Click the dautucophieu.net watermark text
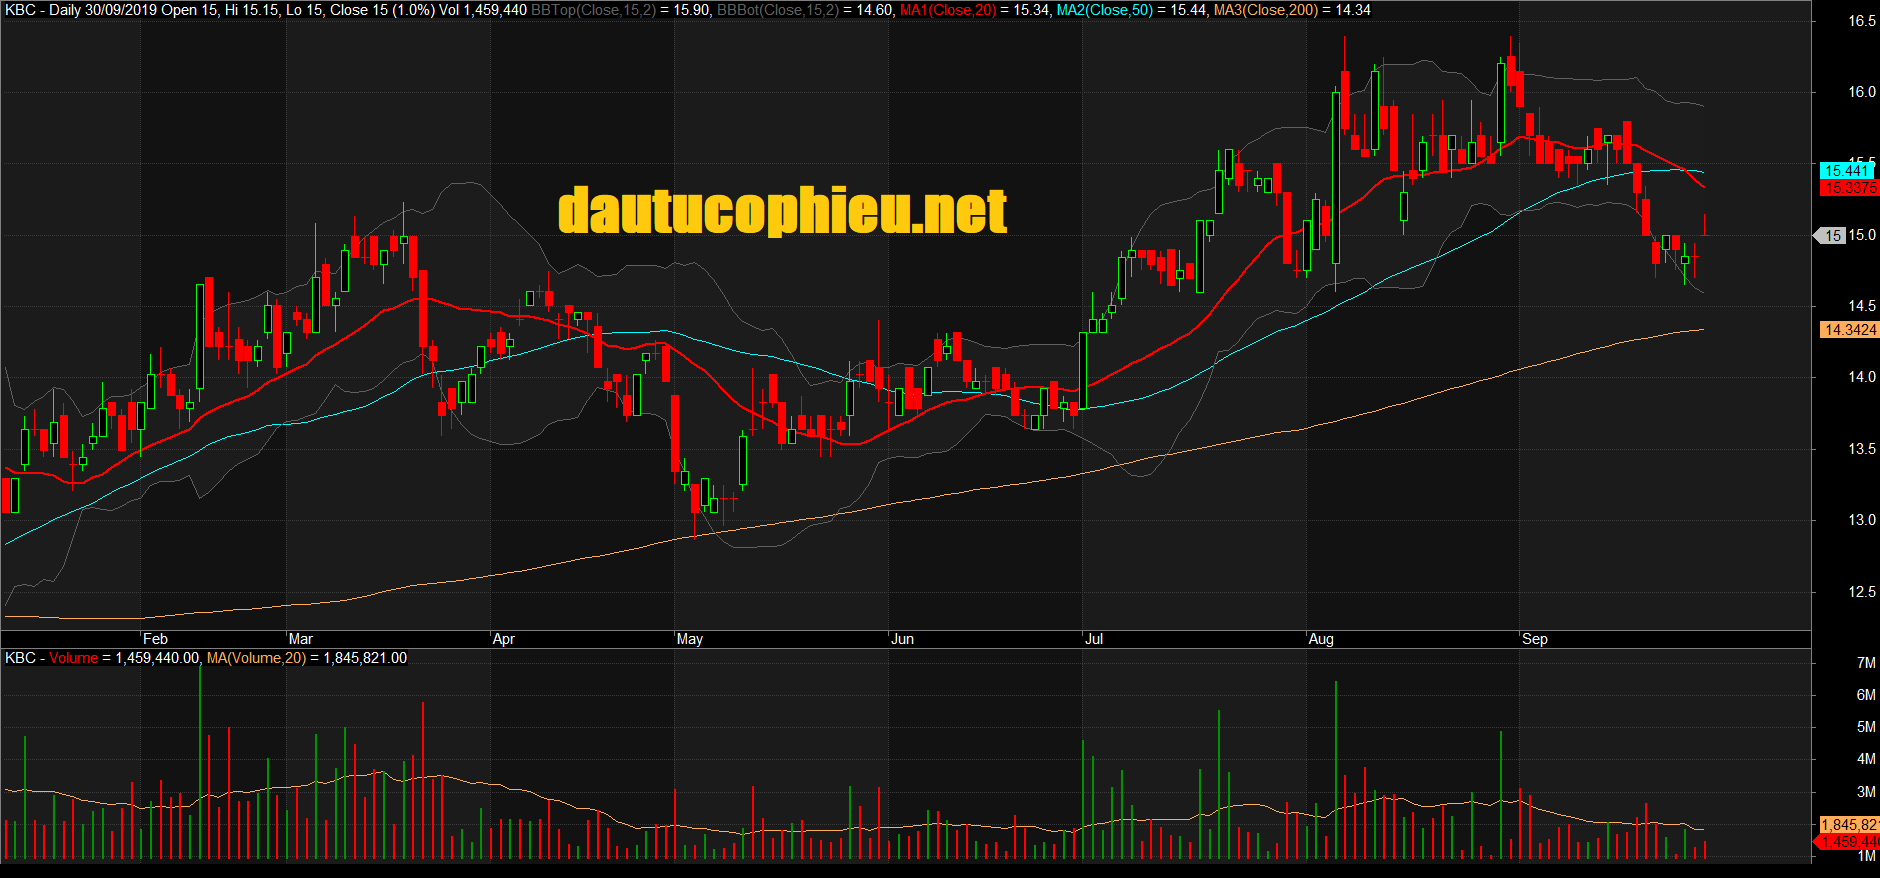This screenshot has width=1880, height=878. point(782,211)
